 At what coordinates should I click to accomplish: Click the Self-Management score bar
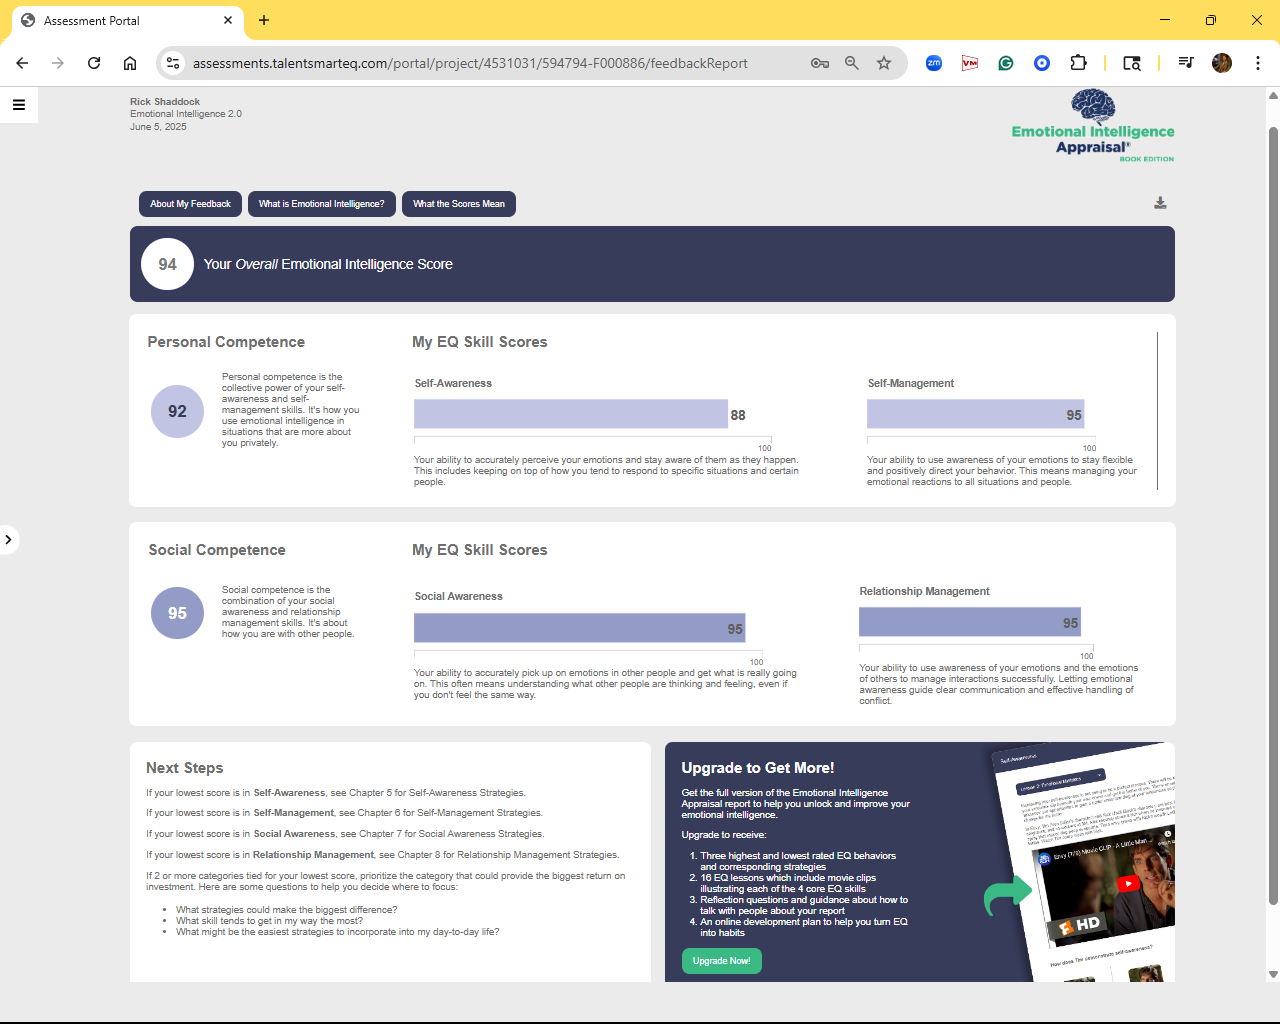(x=976, y=414)
